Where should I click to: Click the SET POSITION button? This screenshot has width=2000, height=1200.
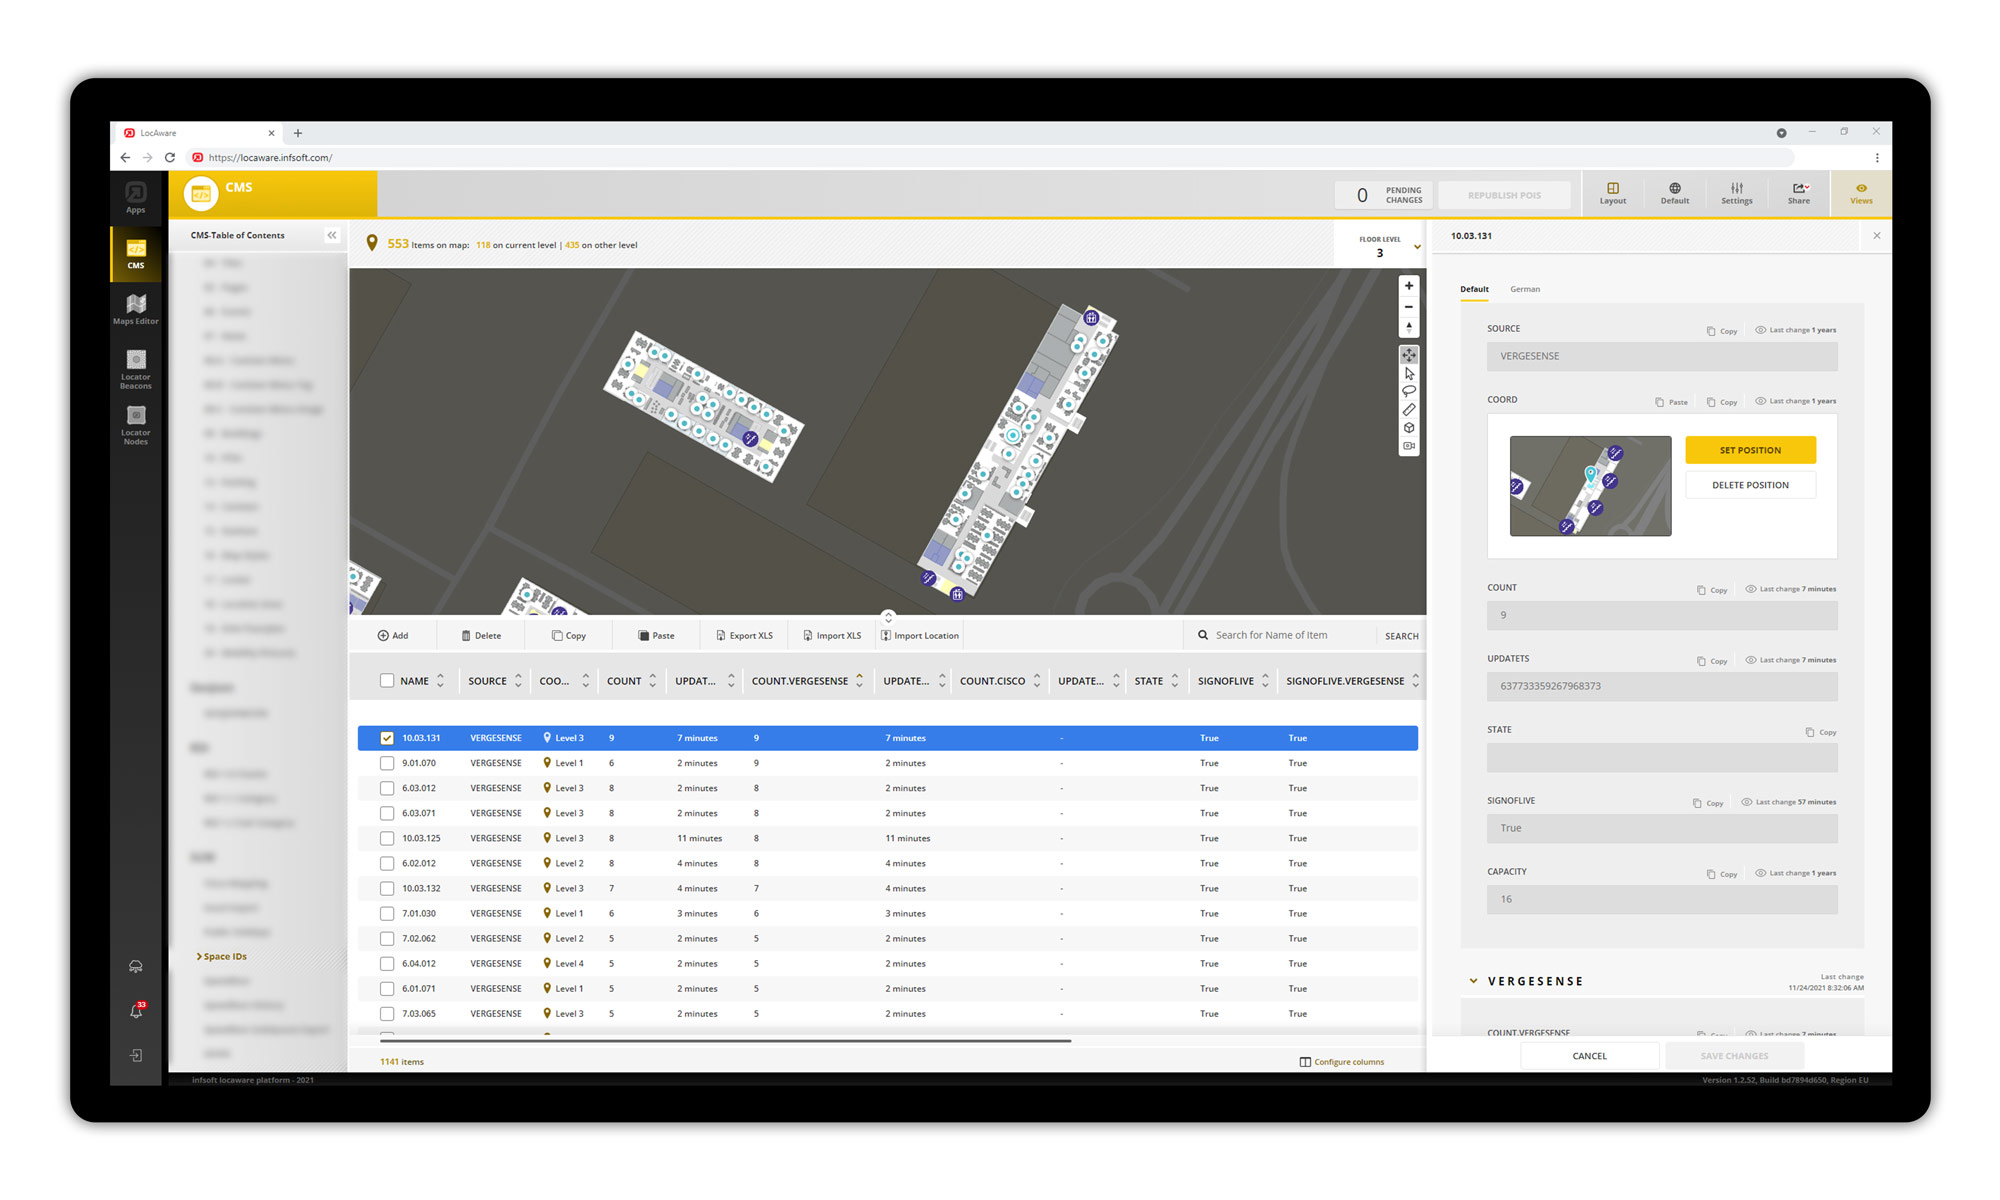(x=1749, y=450)
